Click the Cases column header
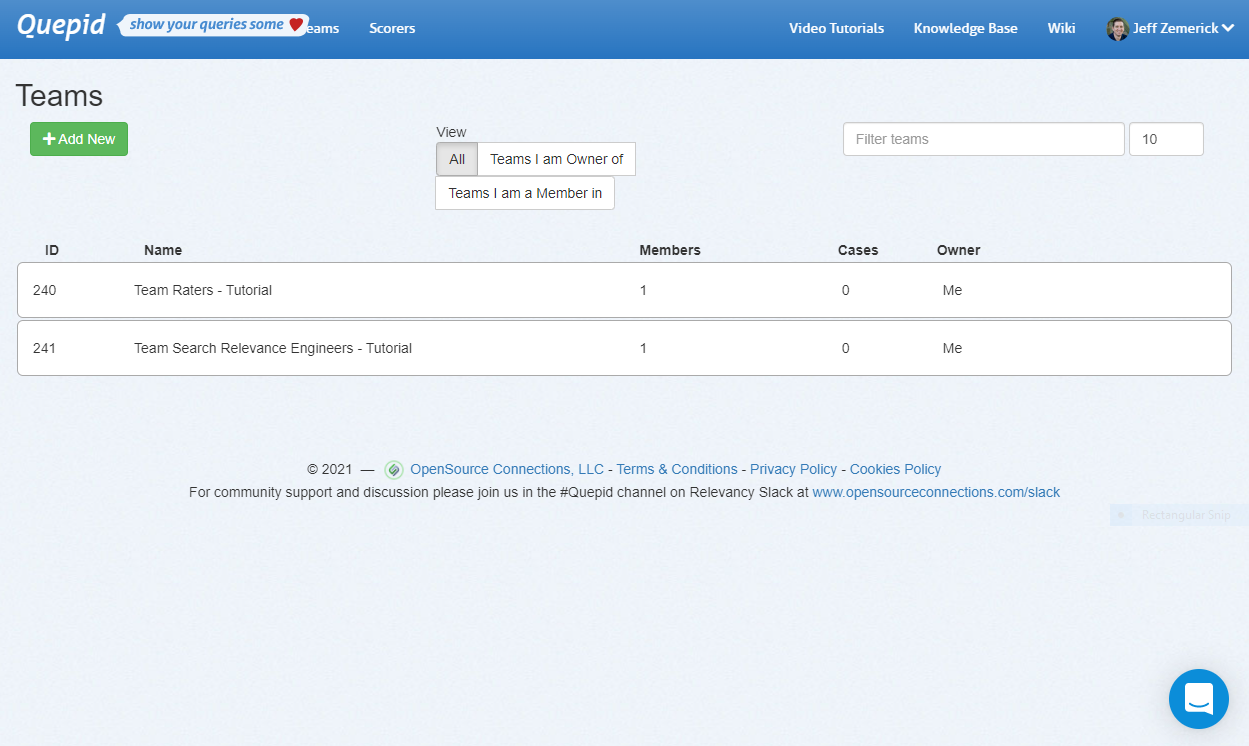Image resolution: width=1249 pixels, height=746 pixels. click(858, 250)
